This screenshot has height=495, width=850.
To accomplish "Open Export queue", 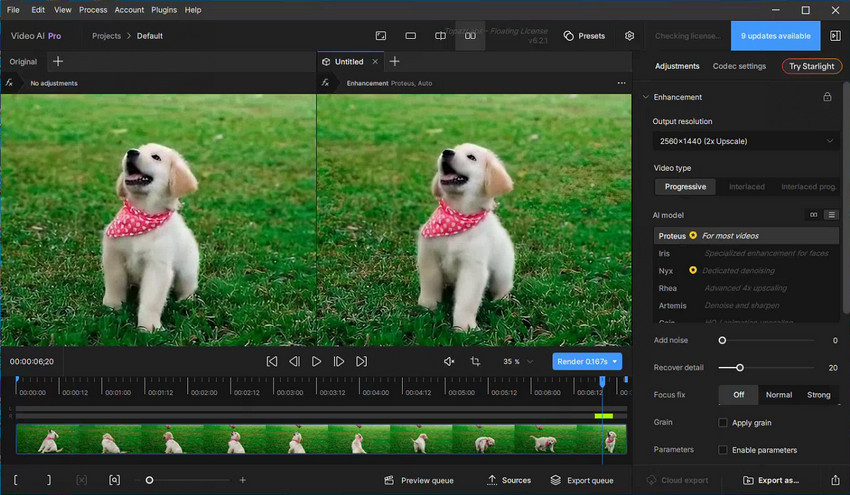I will 582,480.
